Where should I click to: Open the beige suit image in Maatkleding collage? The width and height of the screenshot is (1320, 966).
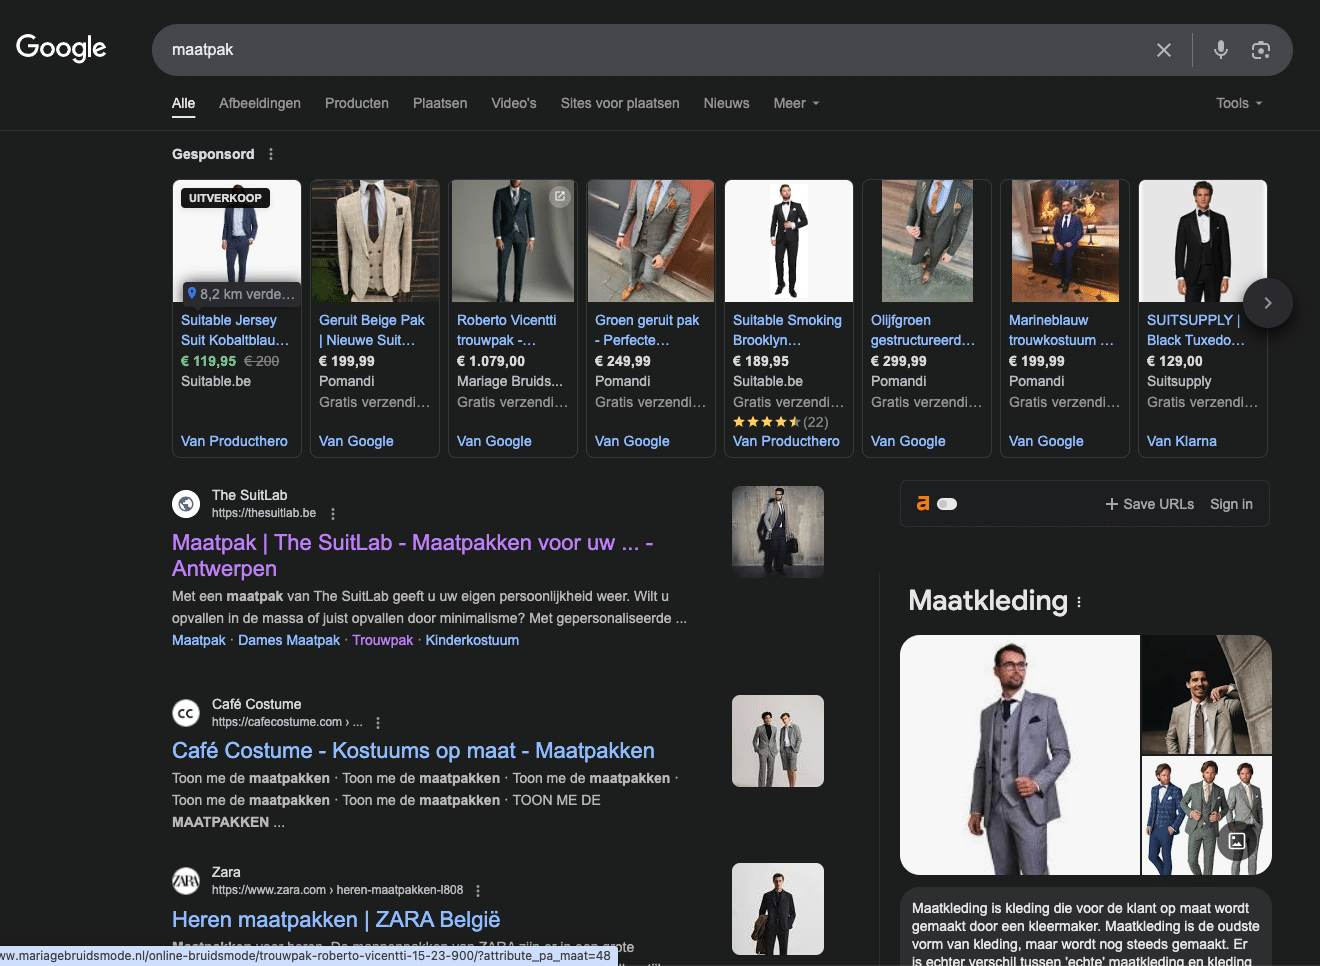(x=1207, y=694)
